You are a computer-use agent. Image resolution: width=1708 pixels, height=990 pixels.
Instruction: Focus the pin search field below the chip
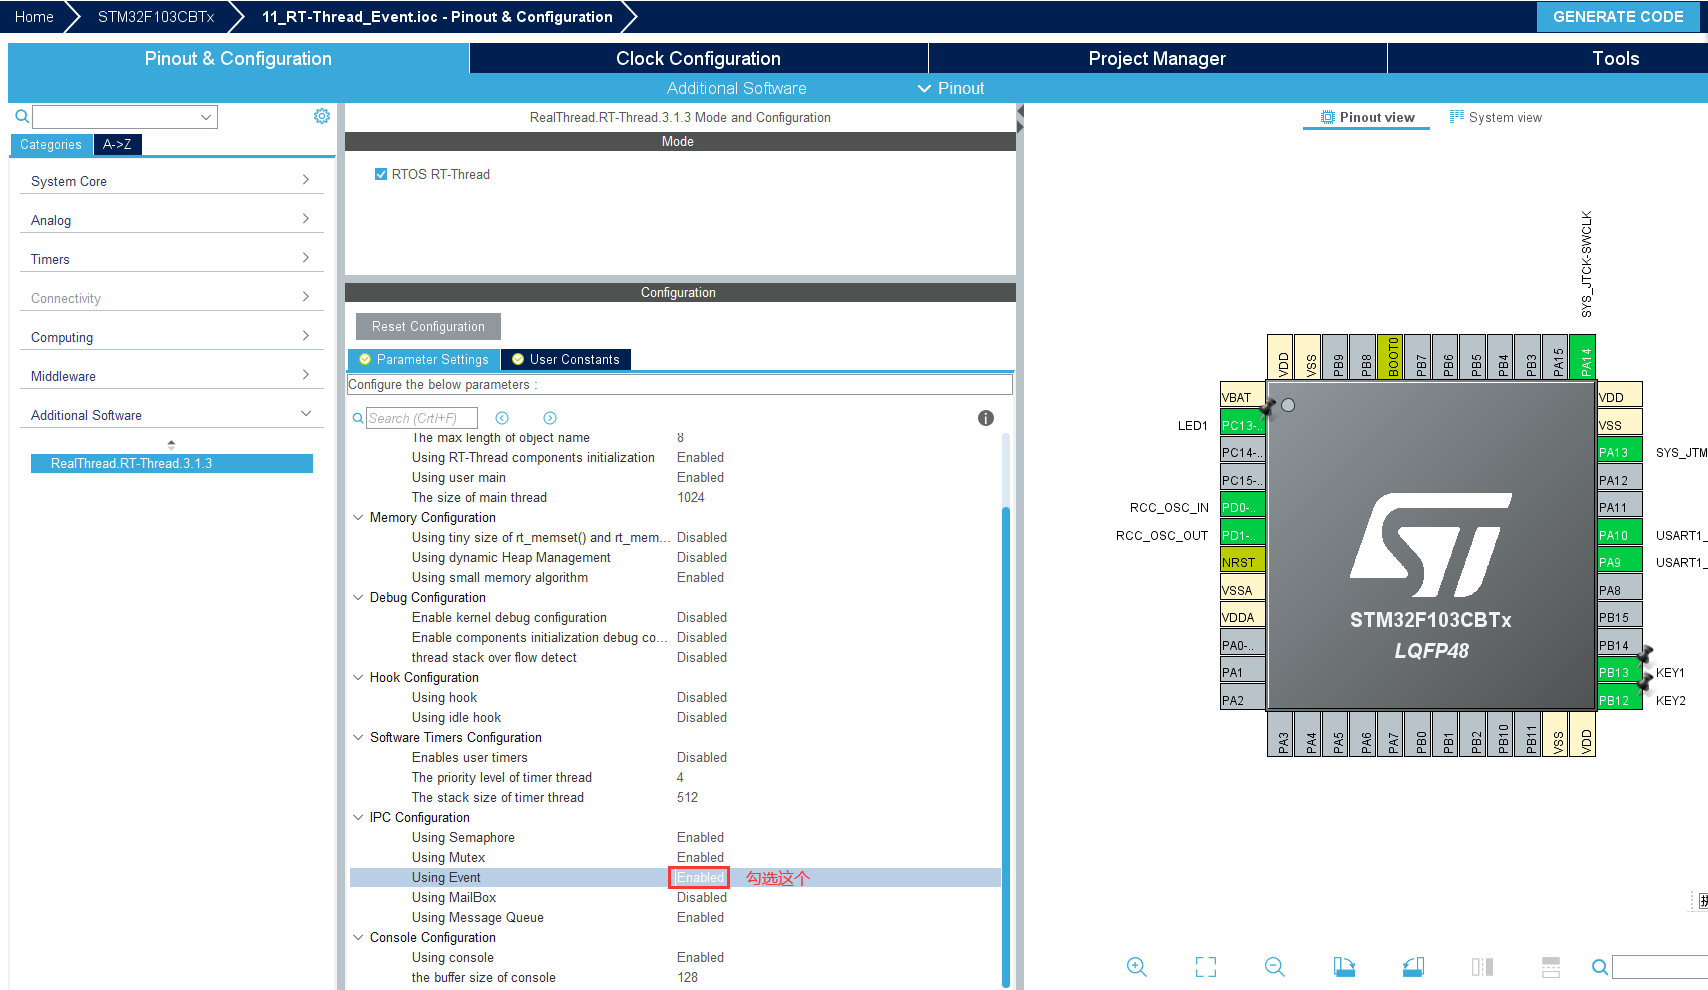[1660, 967]
